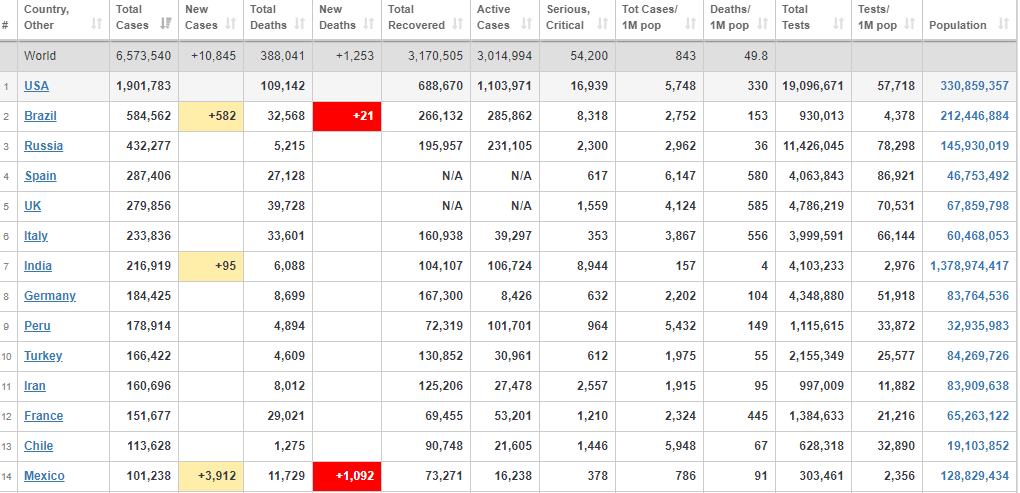Sort by the Total Recovered column arrows
The width and height of the screenshot is (1020, 493).
coord(457,25)
